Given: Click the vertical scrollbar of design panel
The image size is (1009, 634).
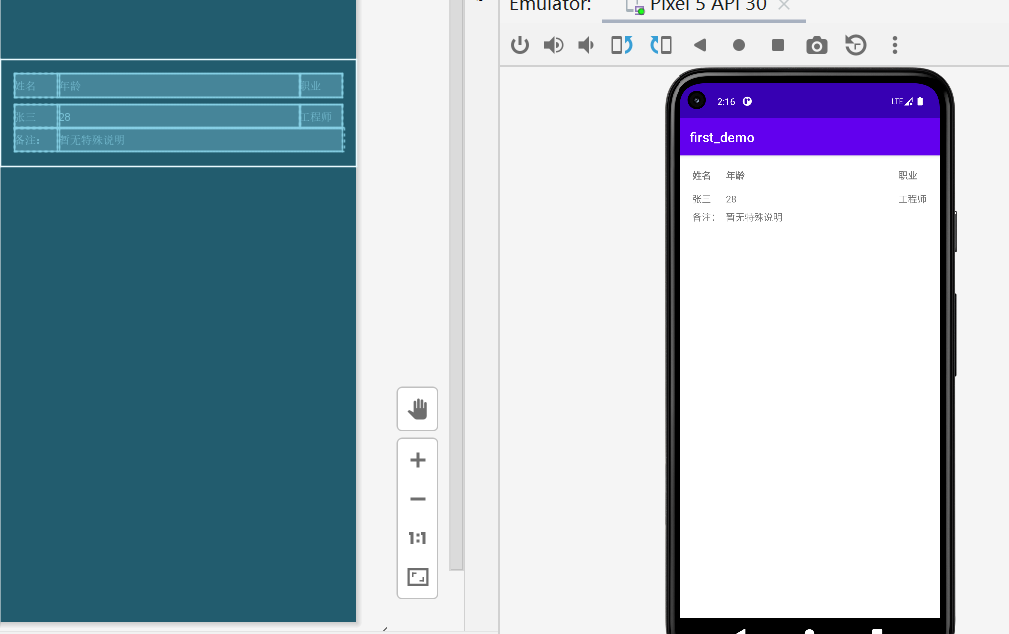Looking at the screenshot, I should coord(456,283).
